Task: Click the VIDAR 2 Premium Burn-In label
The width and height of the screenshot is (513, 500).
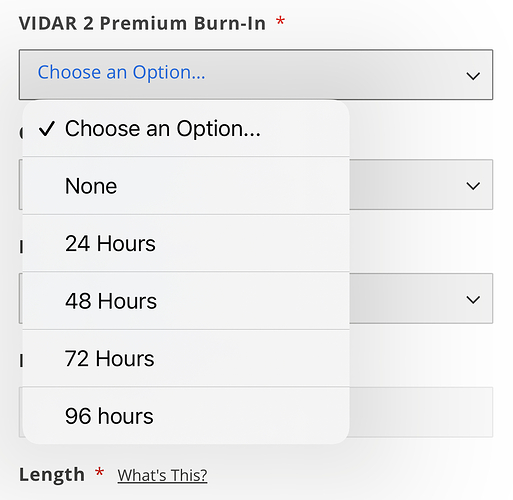Action: [142, 23]
